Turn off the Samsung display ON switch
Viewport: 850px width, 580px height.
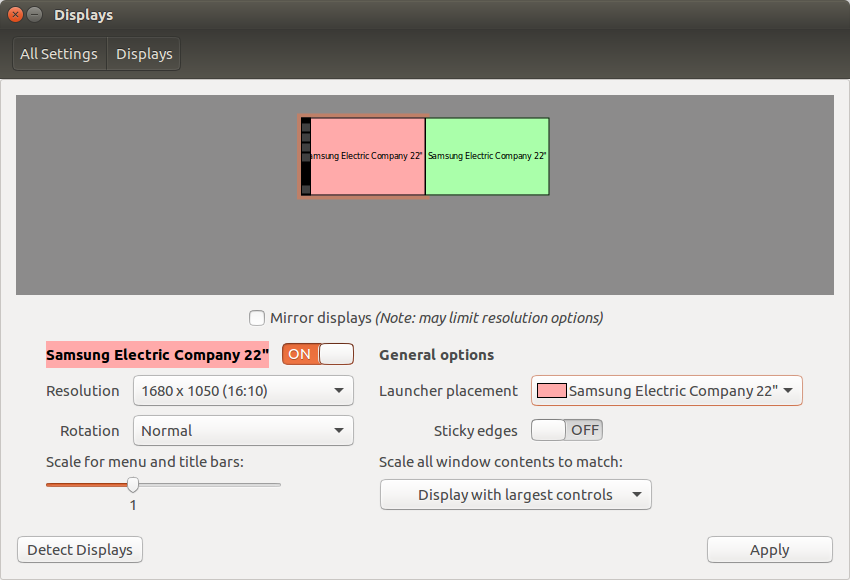tap(318, 354)
